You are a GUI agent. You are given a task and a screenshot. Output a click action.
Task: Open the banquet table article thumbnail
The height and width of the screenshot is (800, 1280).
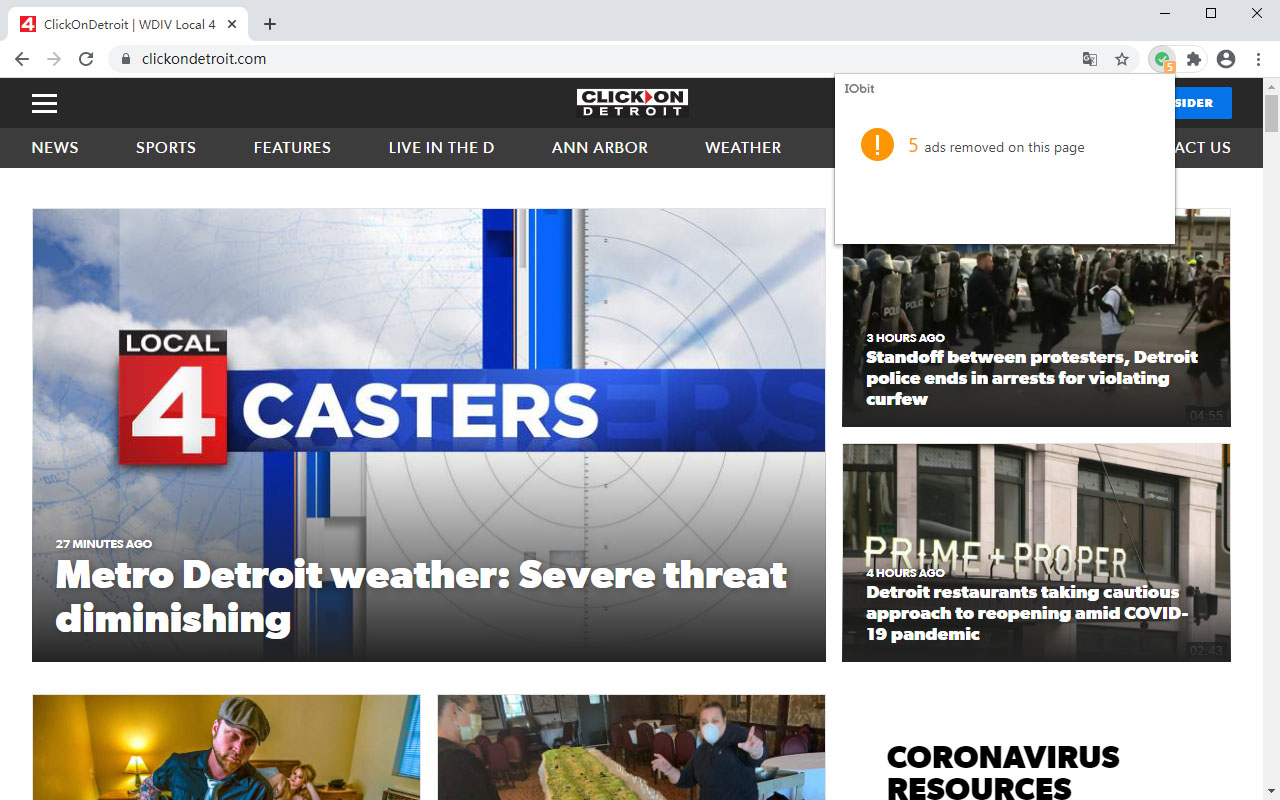(632, 747)
